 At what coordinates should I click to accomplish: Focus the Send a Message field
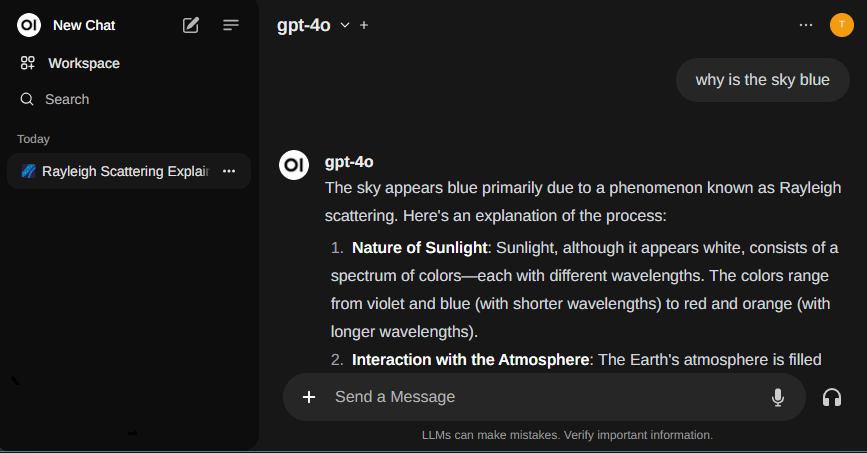[545, 397]
